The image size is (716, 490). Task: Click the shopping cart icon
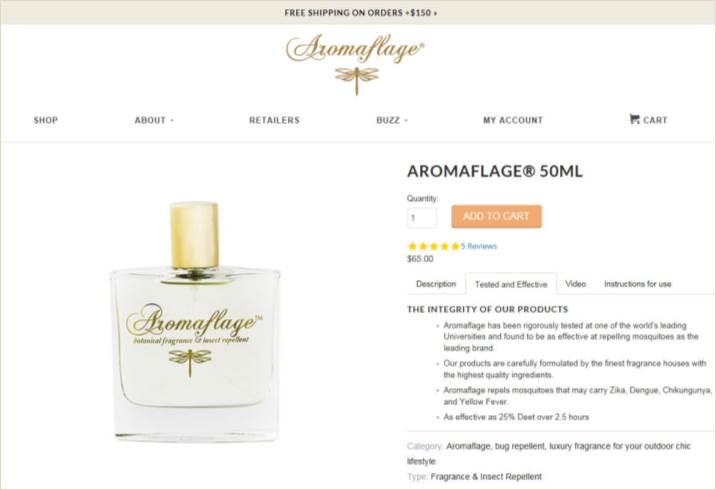[x=634, y=119]
